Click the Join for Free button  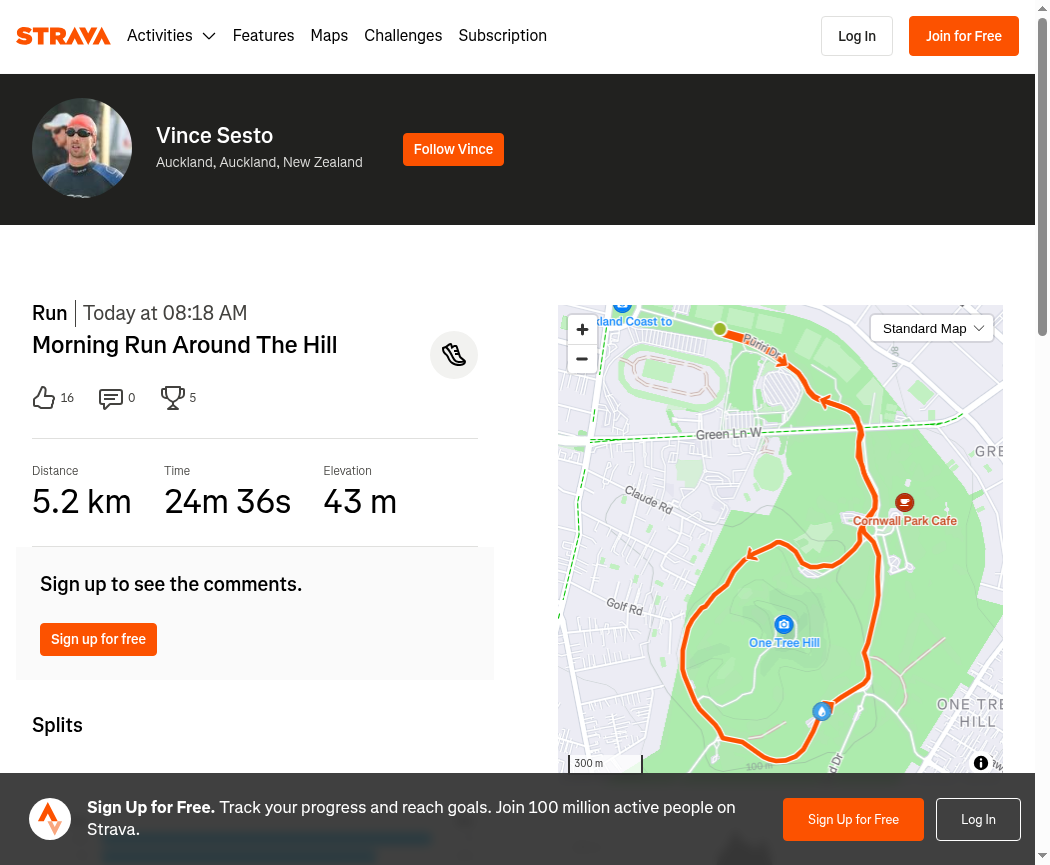pos(964,36)
